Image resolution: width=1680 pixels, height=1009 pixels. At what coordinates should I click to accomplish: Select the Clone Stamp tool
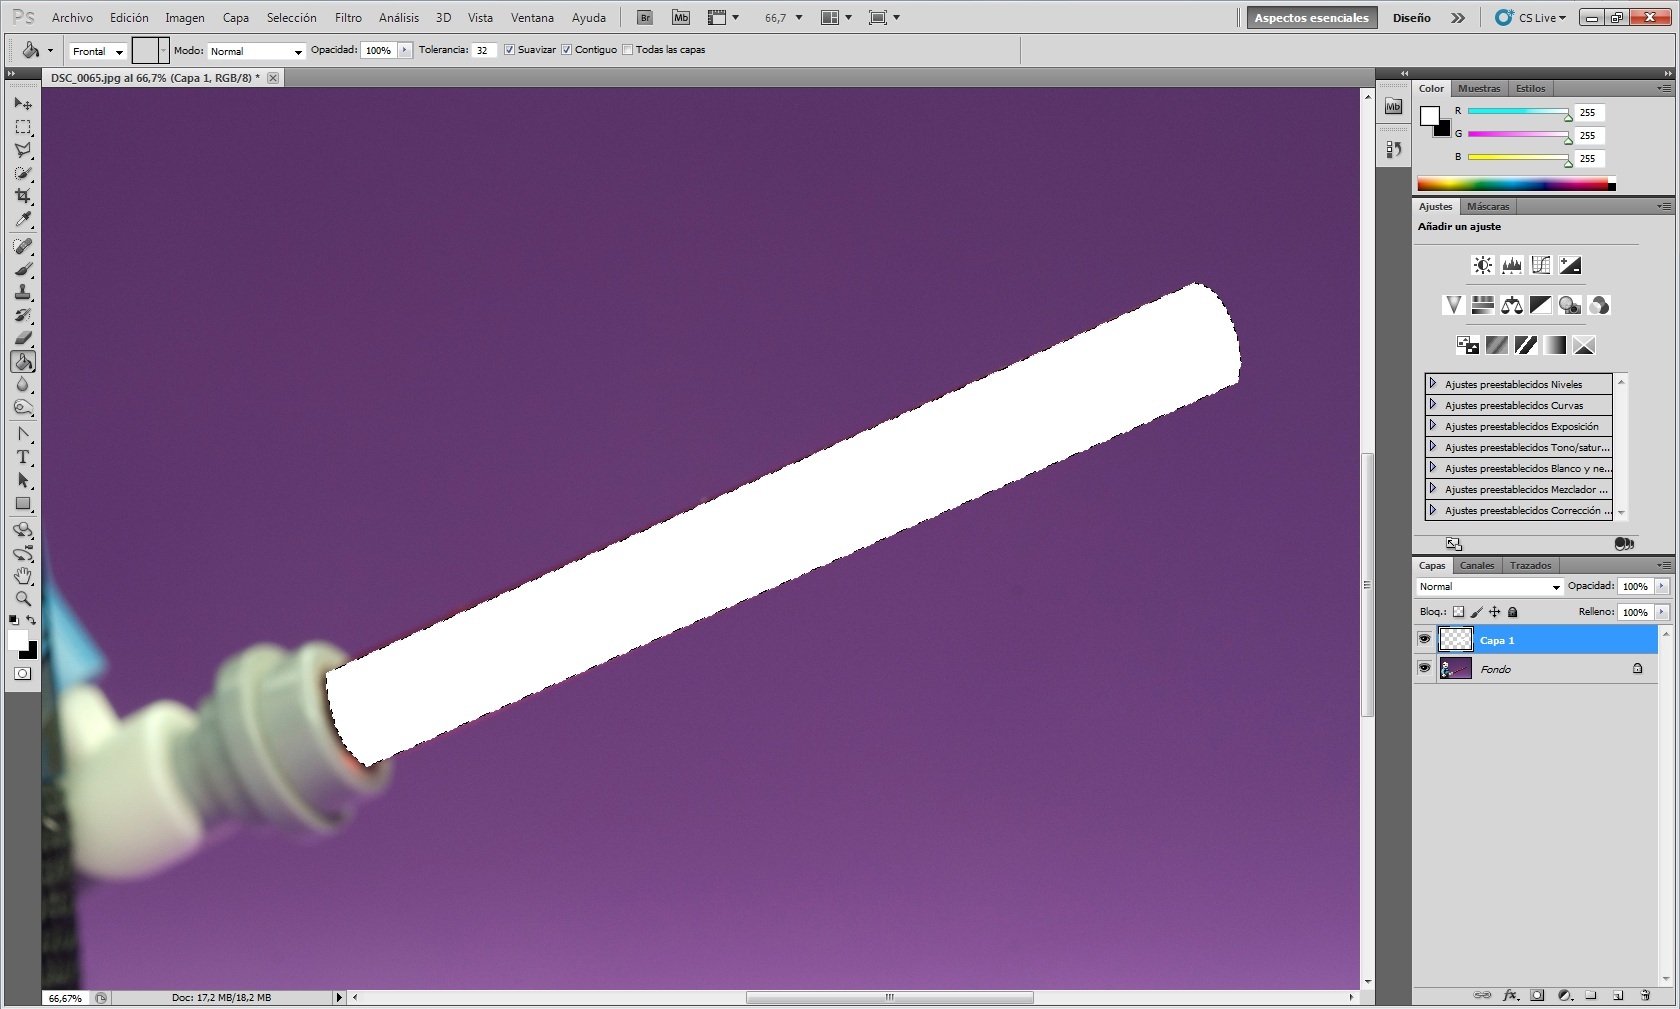coord(23,292)
